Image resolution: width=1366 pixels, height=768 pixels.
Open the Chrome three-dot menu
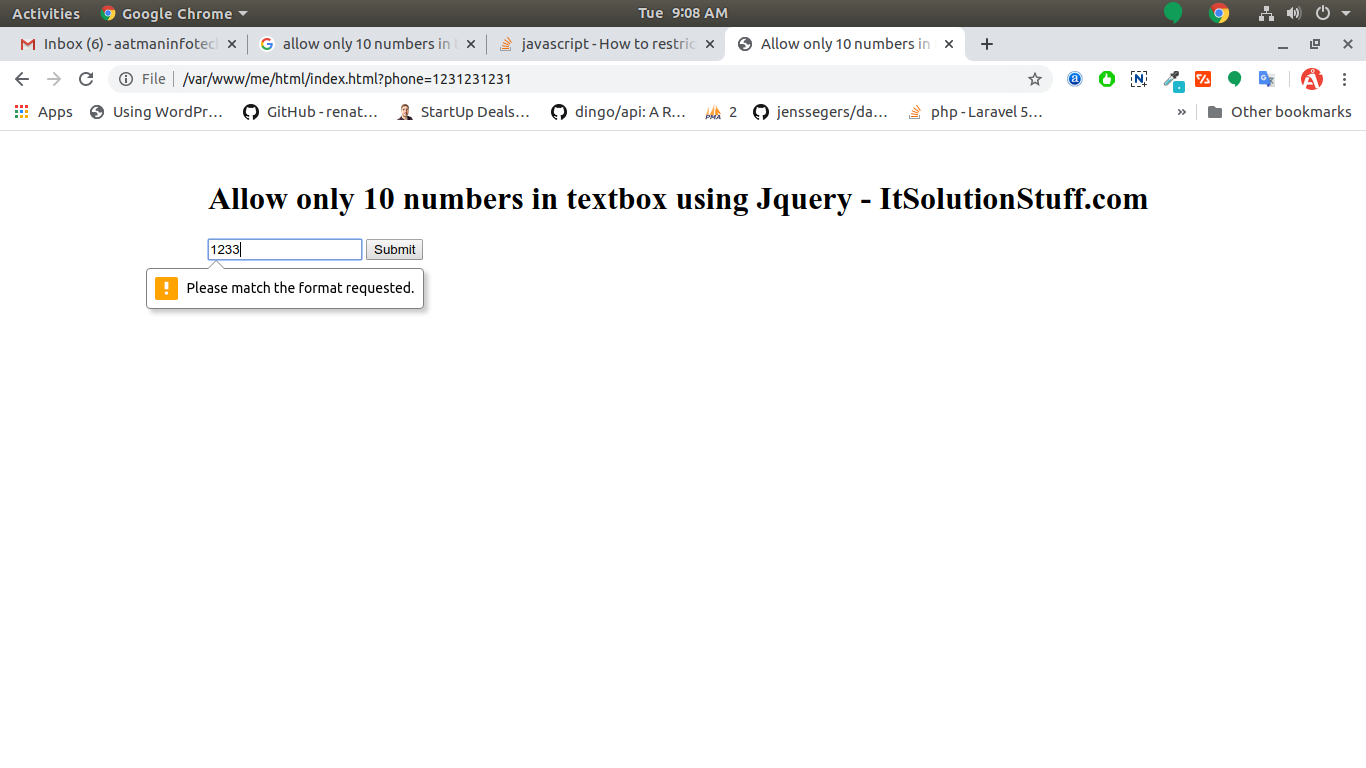click(x=1344, y=79)
